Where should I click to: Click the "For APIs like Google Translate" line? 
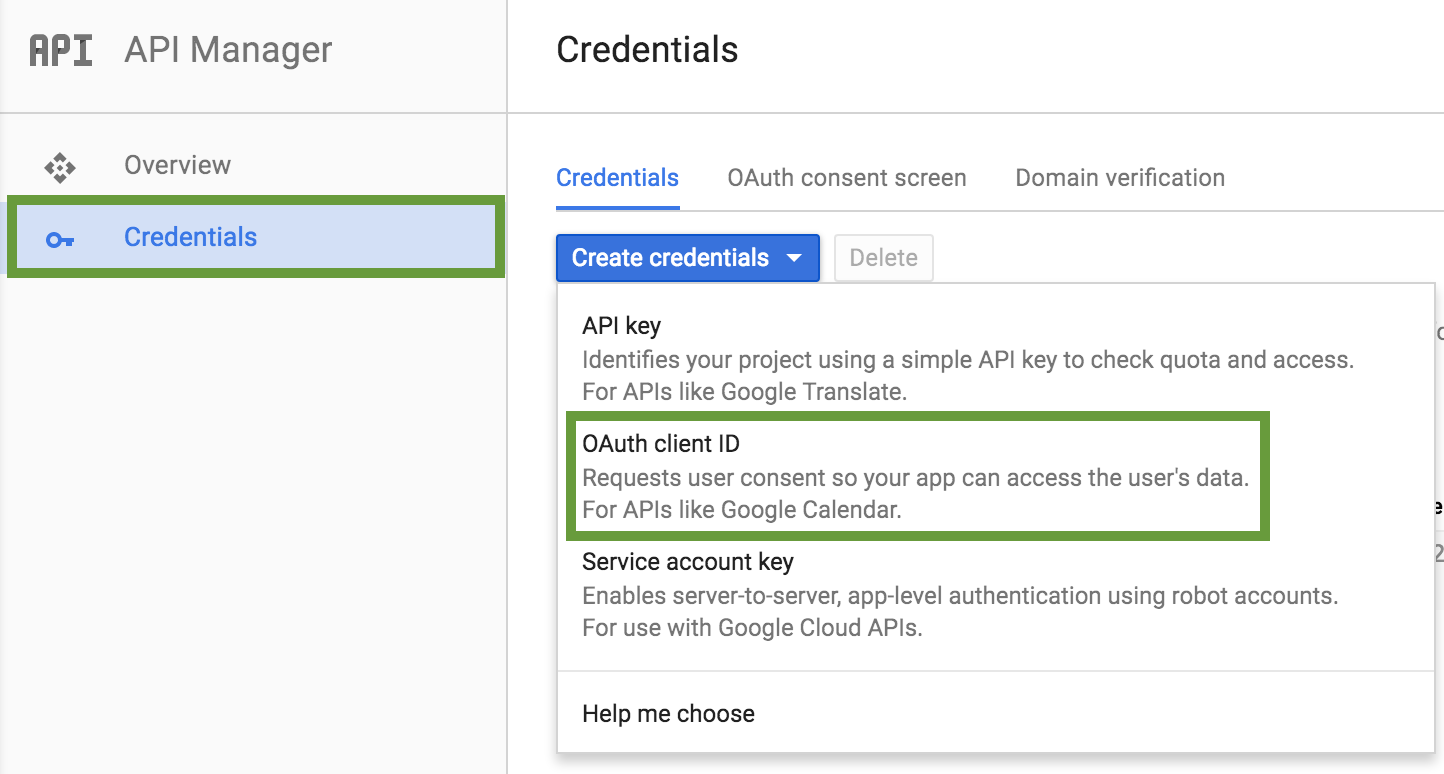pyautogui.click(x=744, y=392)
